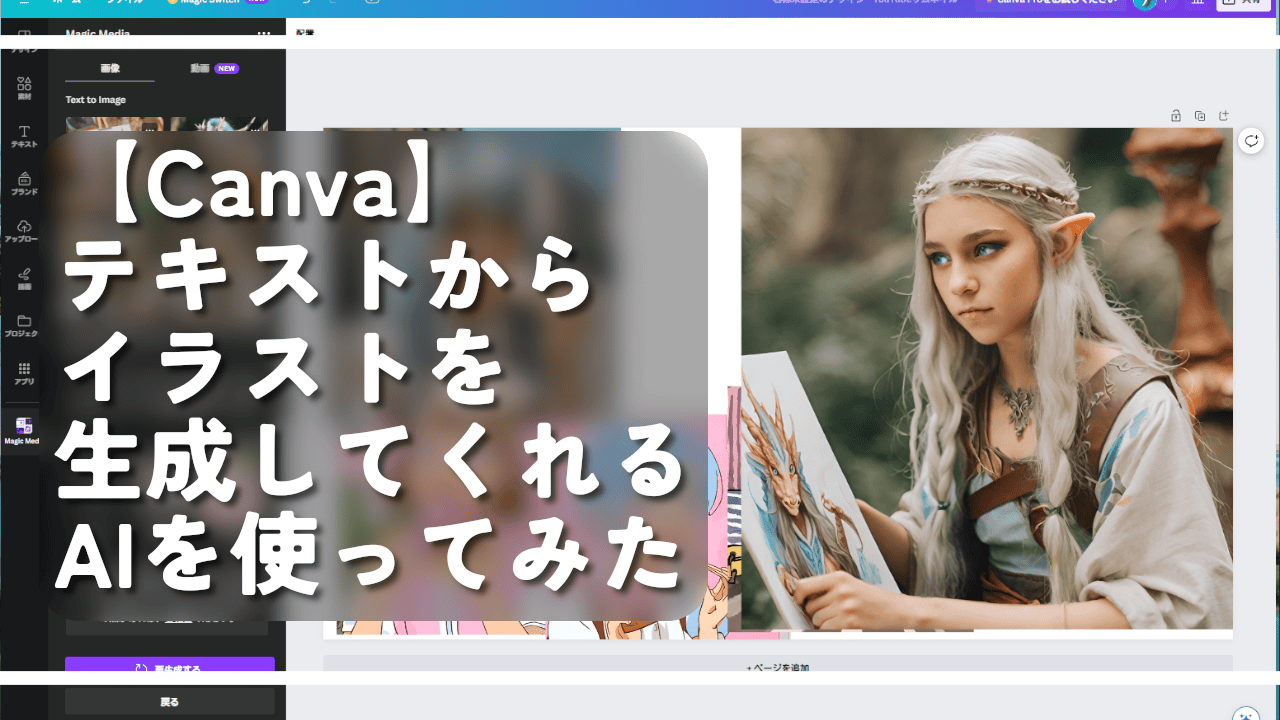Switch to the 画像 (Image) tab
Screen dimensions: 1280x720
[x=110, y=68]
